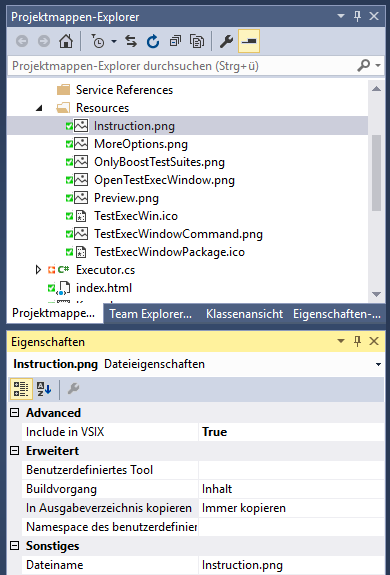Click the Collapse All icon

tap(175, 41)
